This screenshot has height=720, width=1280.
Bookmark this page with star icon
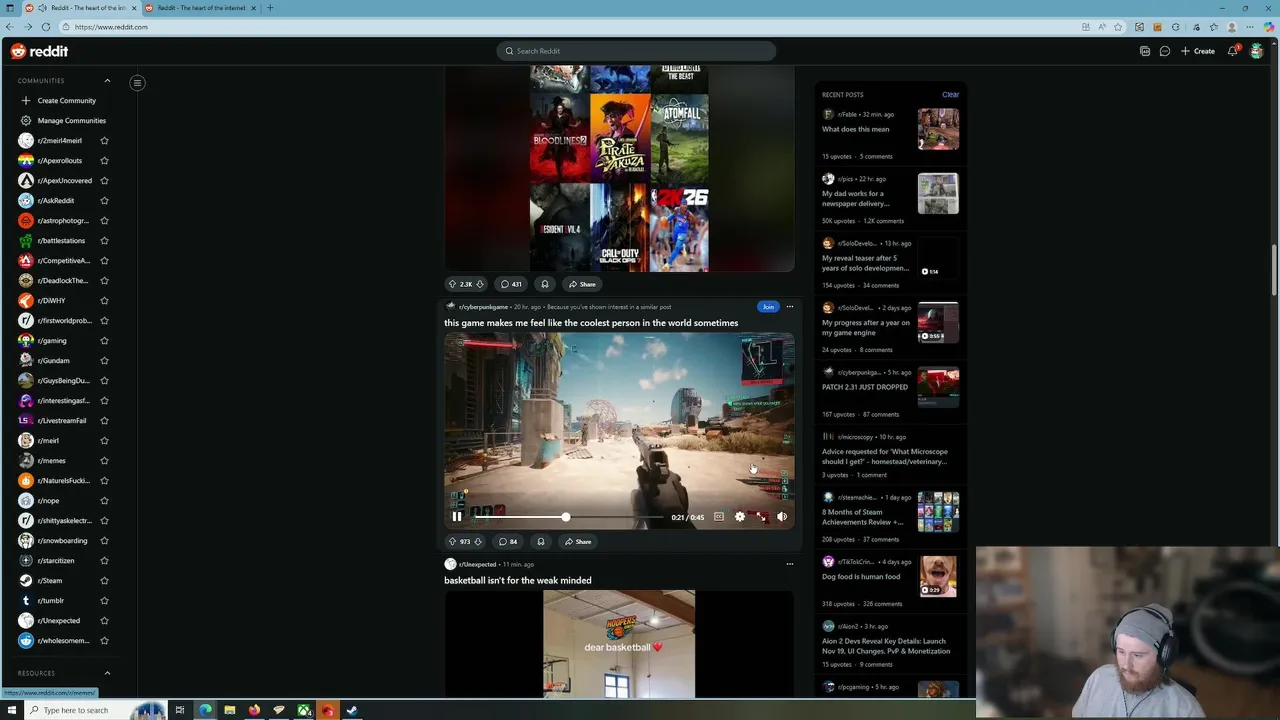1118,27
